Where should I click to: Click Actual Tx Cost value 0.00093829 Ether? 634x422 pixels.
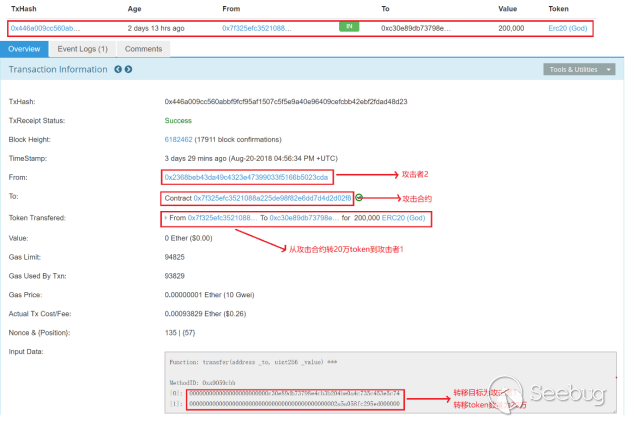(205, 314)
